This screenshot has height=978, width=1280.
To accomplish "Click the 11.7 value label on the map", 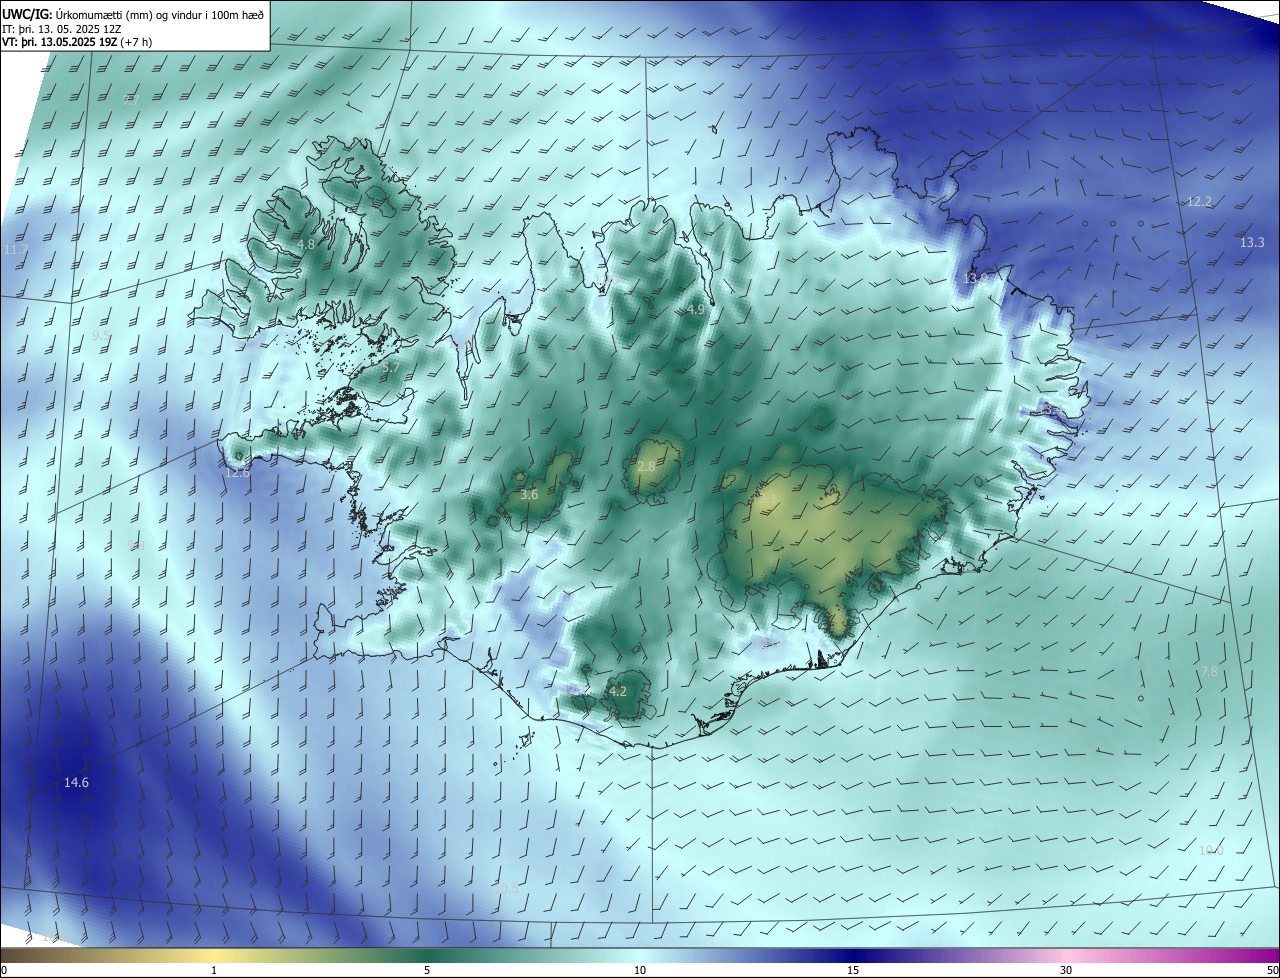I will [x=16, y=250].
